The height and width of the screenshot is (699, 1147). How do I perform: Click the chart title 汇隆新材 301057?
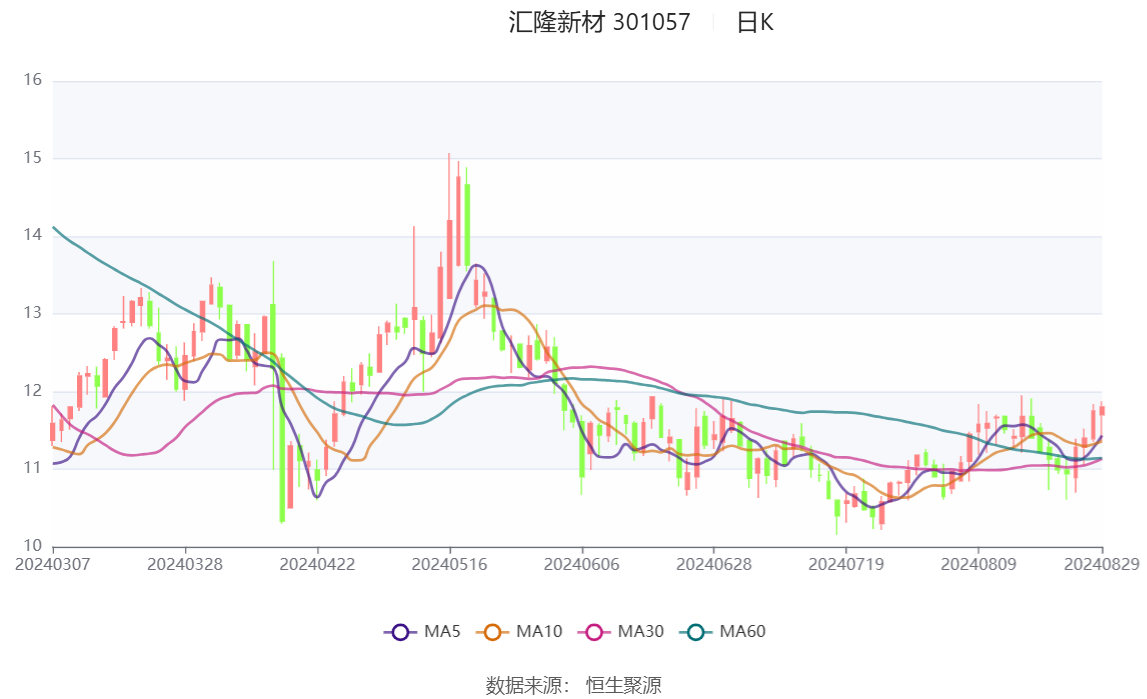(599, 23)
